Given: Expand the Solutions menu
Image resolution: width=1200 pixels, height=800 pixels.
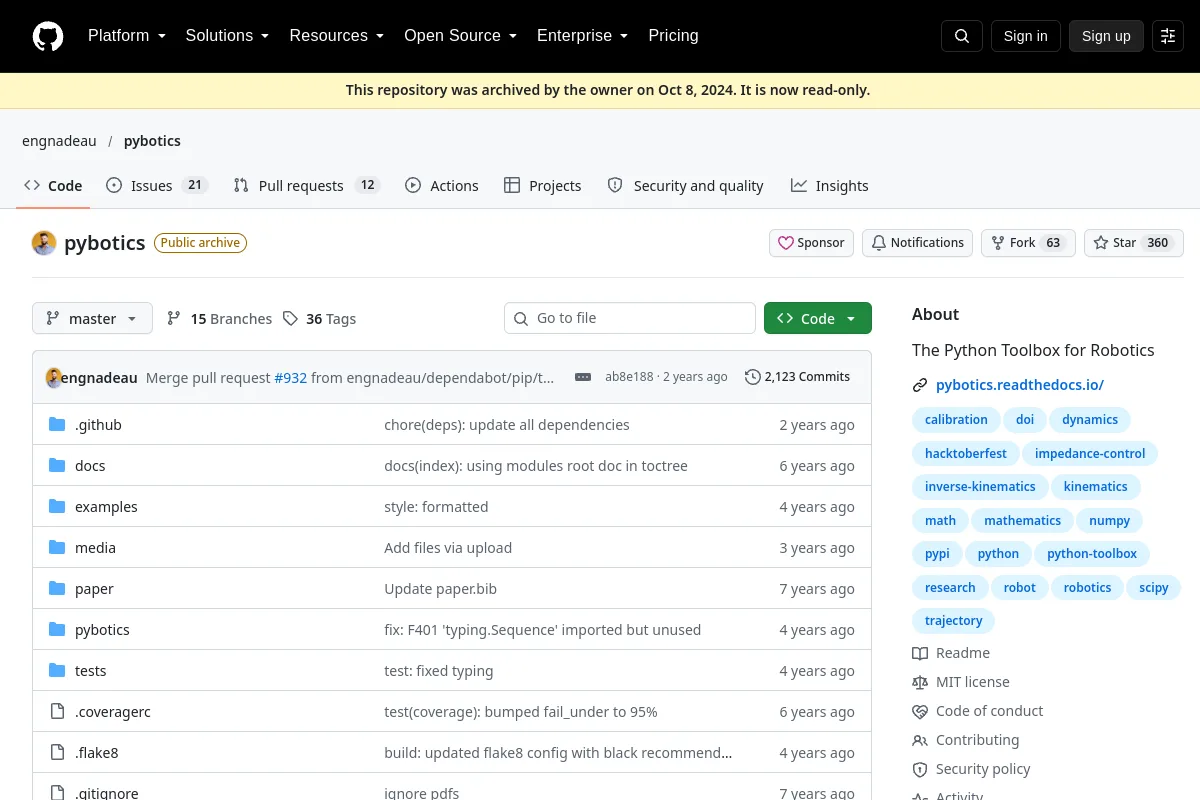Looking at the screenshot, I should [x=228, y=36].
